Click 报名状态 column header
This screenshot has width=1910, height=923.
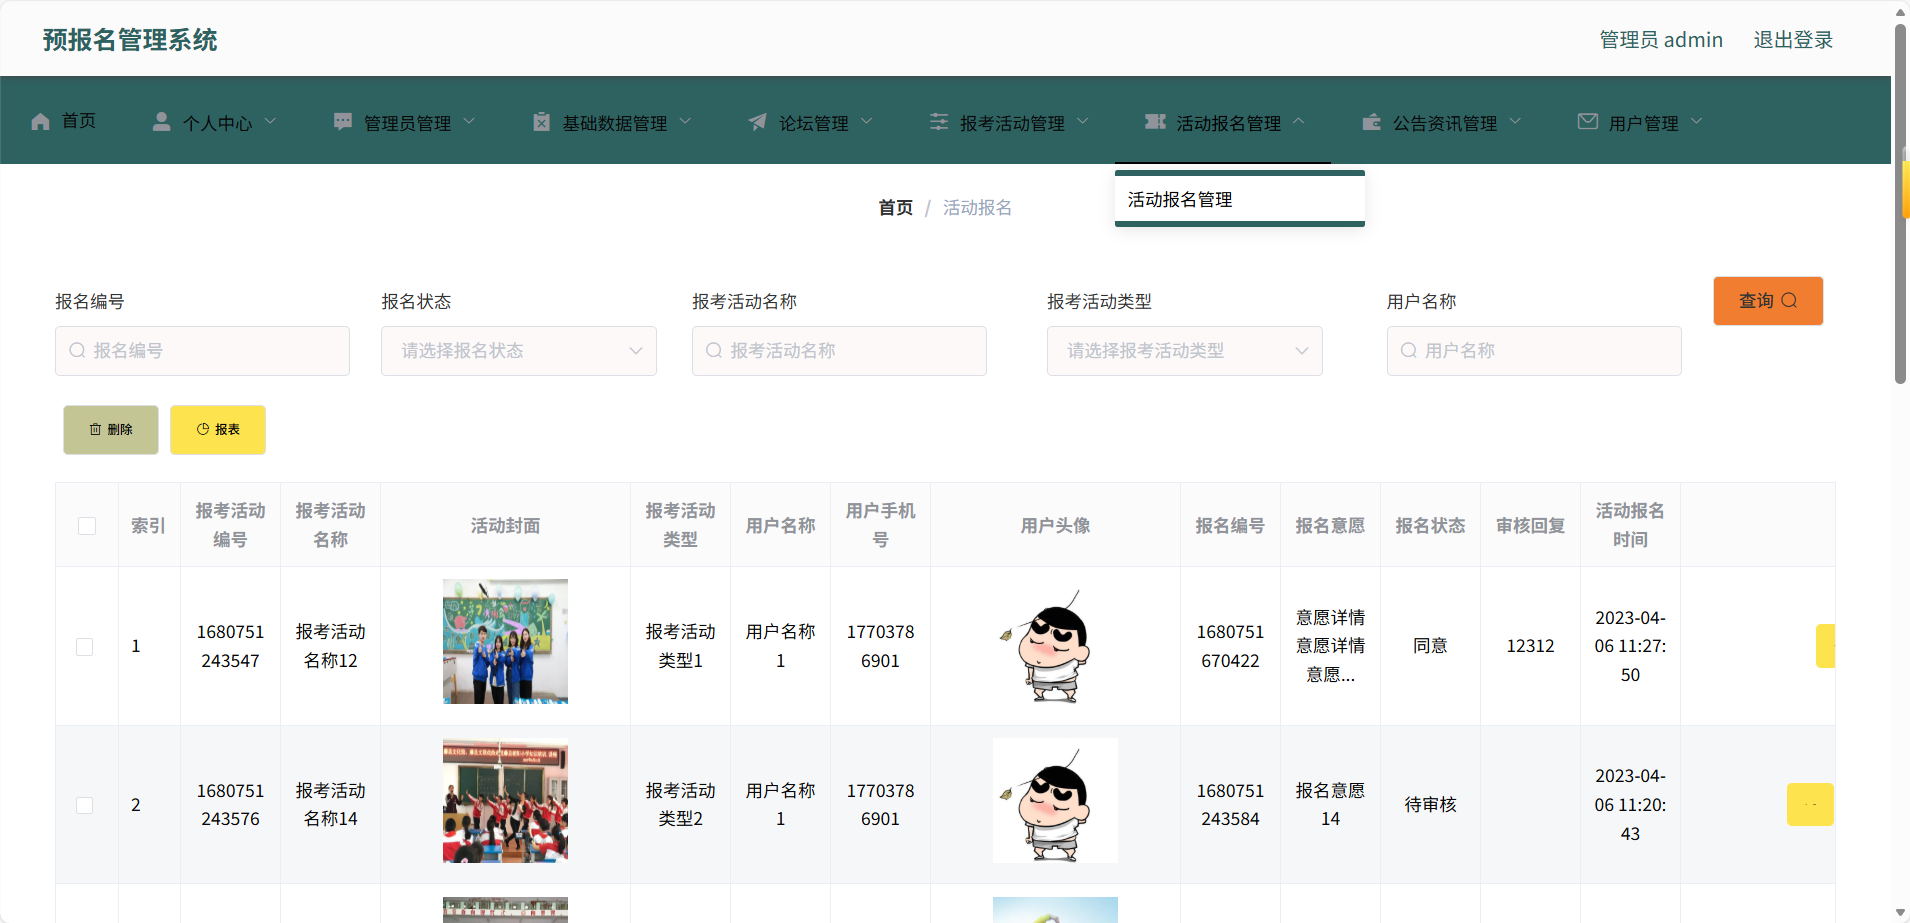point(1430,526)
